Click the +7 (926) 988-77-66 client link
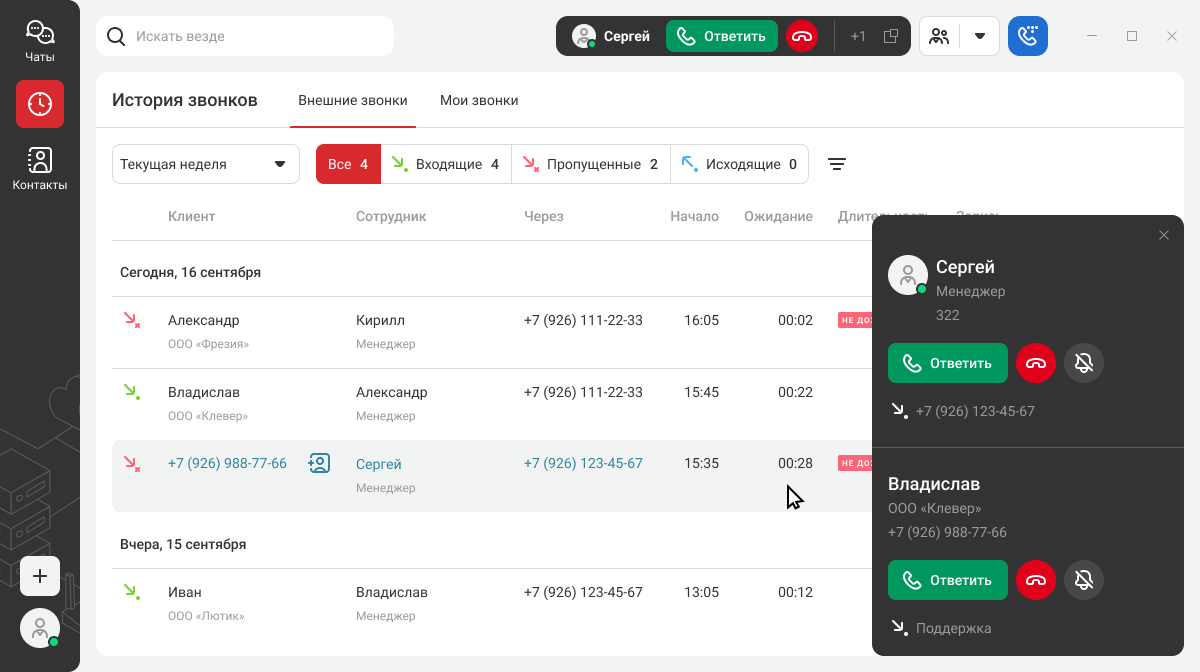The image size is (1200, 672). tap(227, 463)
